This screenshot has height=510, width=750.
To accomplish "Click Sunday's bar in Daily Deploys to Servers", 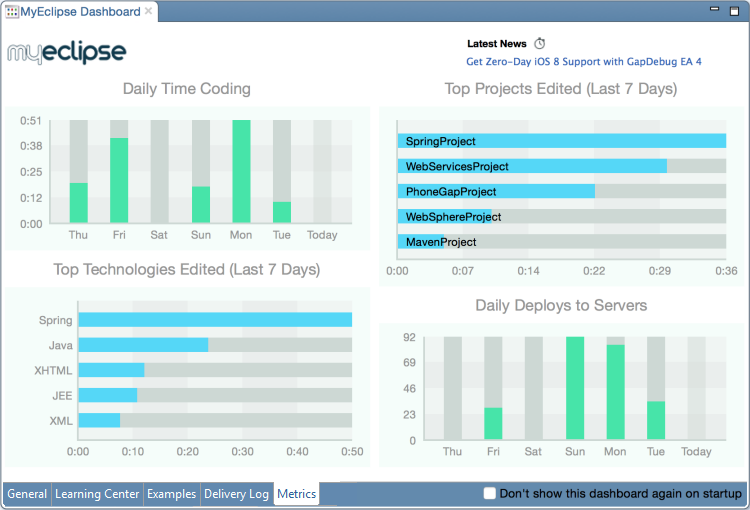I will (x=575, y=388).
